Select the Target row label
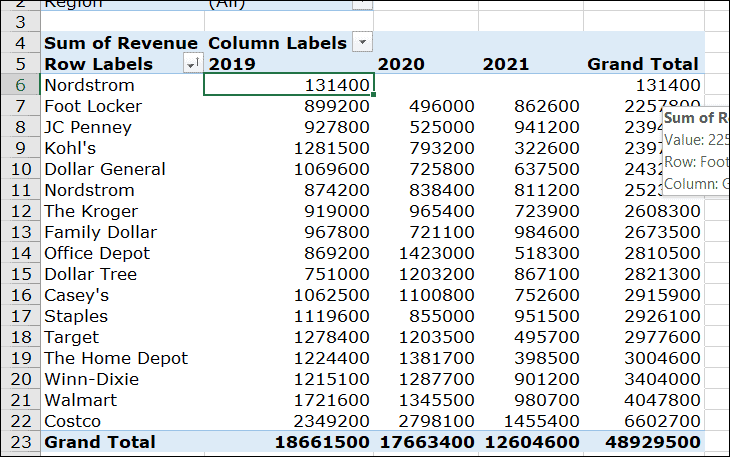730x457 pixels. [x=71, y=337]
